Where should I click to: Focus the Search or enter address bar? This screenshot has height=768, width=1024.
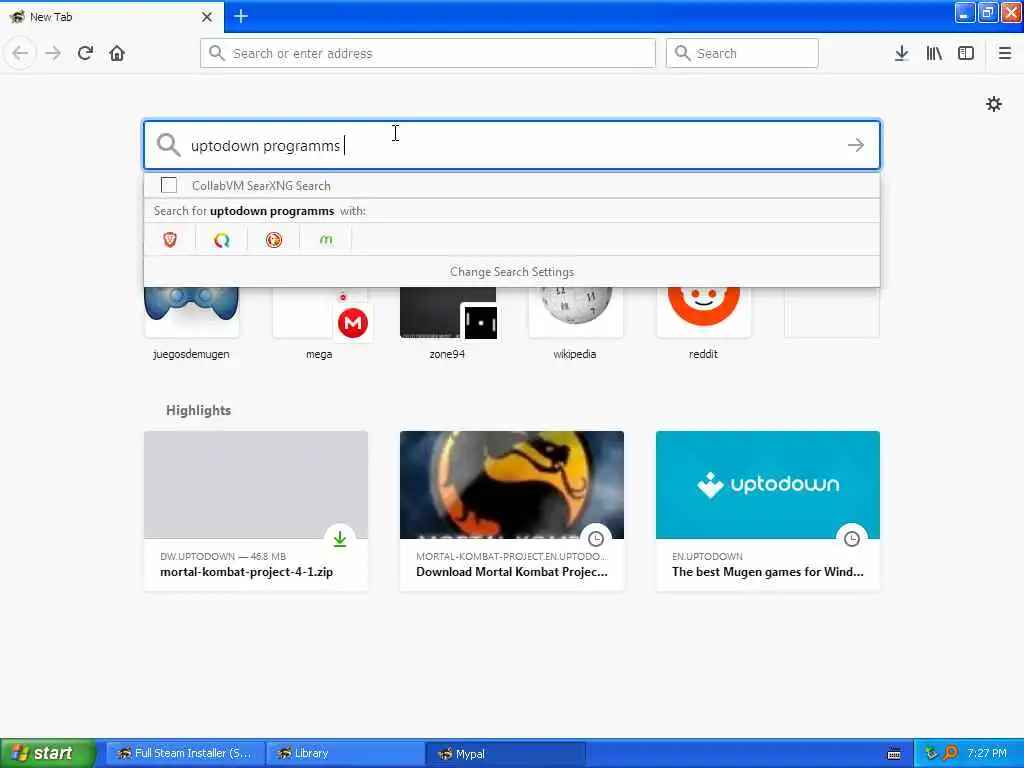(428, 53)
